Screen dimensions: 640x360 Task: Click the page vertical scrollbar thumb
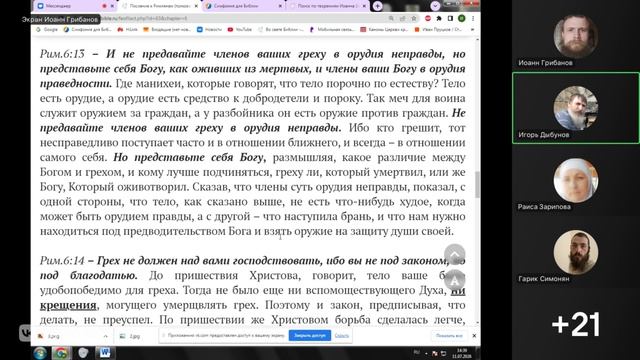(x=477, y=184)
